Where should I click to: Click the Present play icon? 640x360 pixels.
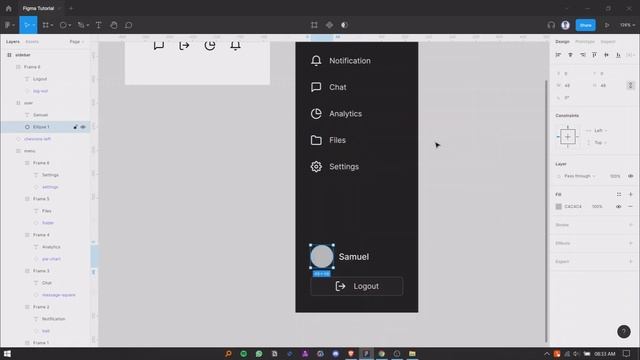(x=607, y=25)
